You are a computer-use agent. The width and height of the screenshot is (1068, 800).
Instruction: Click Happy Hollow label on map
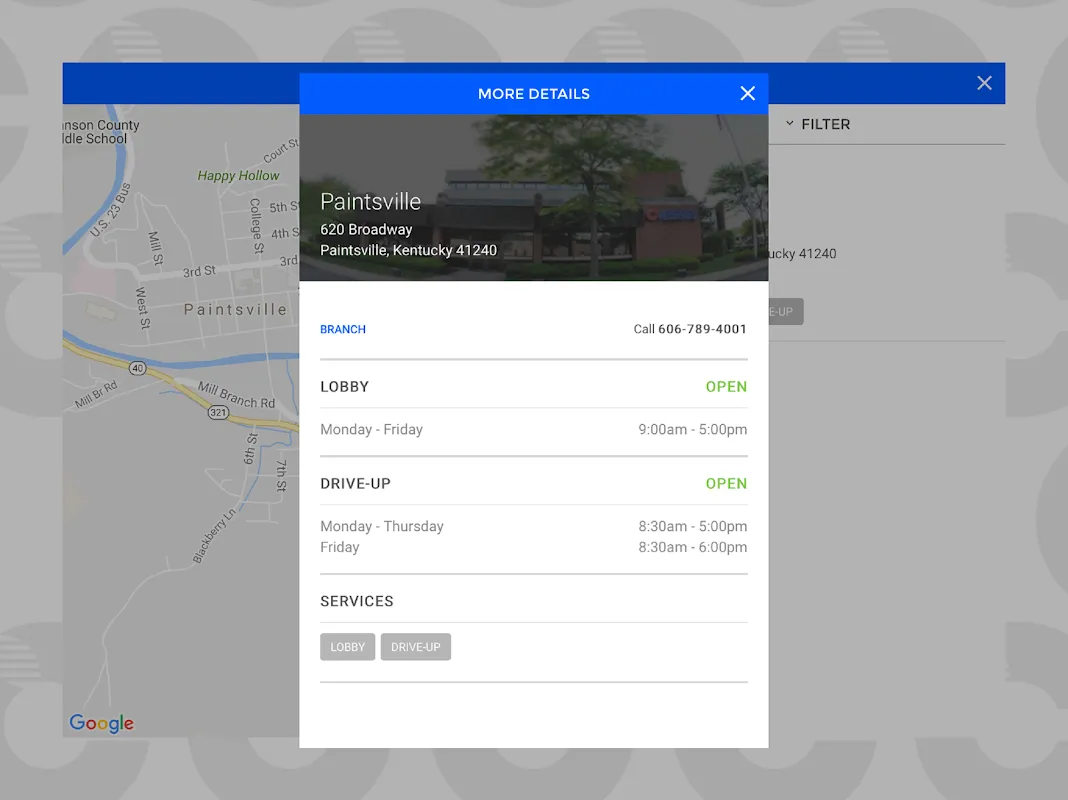click(x=238, y=176)
